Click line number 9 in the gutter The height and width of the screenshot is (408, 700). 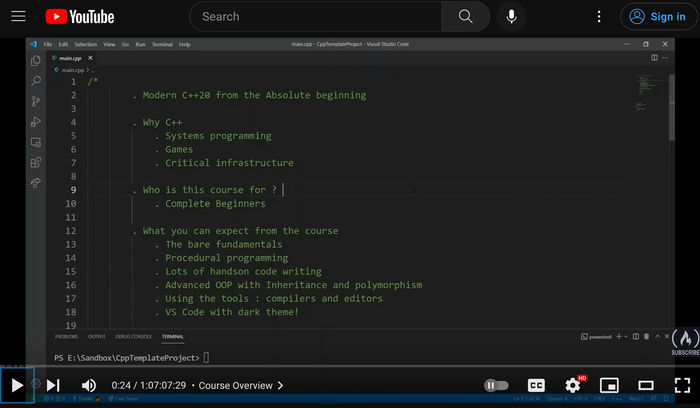[73, 190]
